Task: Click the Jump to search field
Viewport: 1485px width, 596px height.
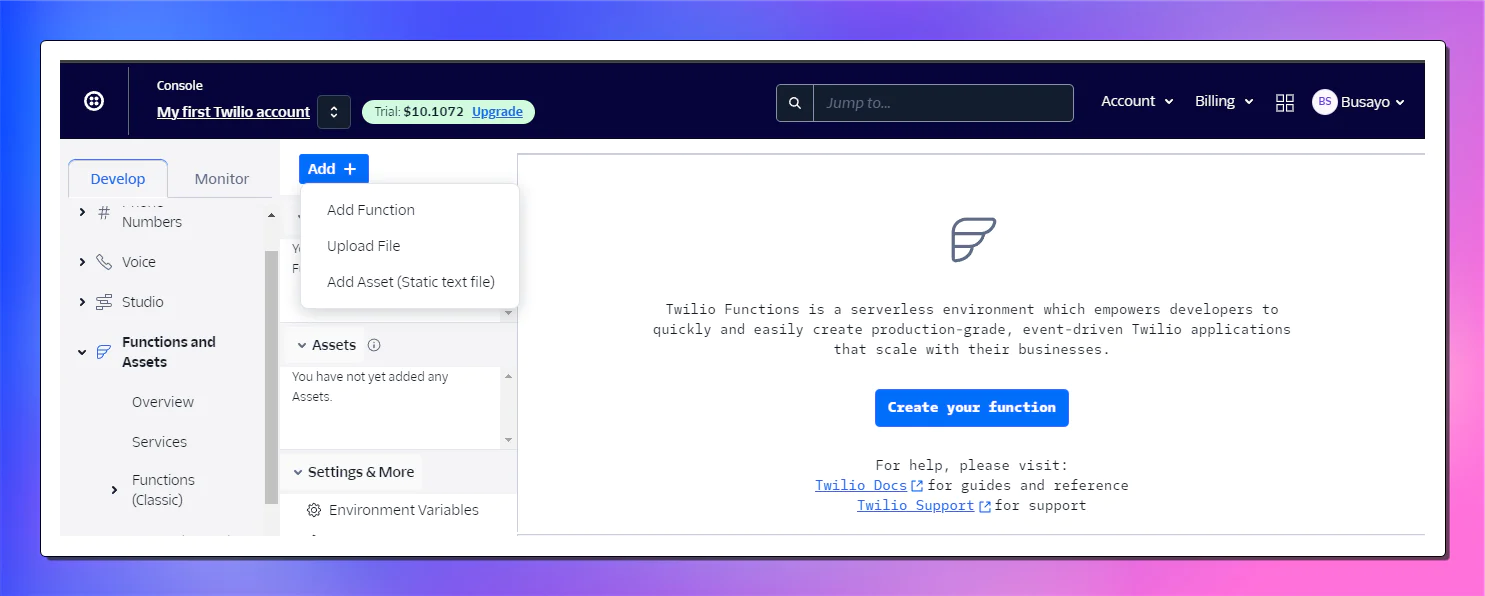Action: point(943,103)
